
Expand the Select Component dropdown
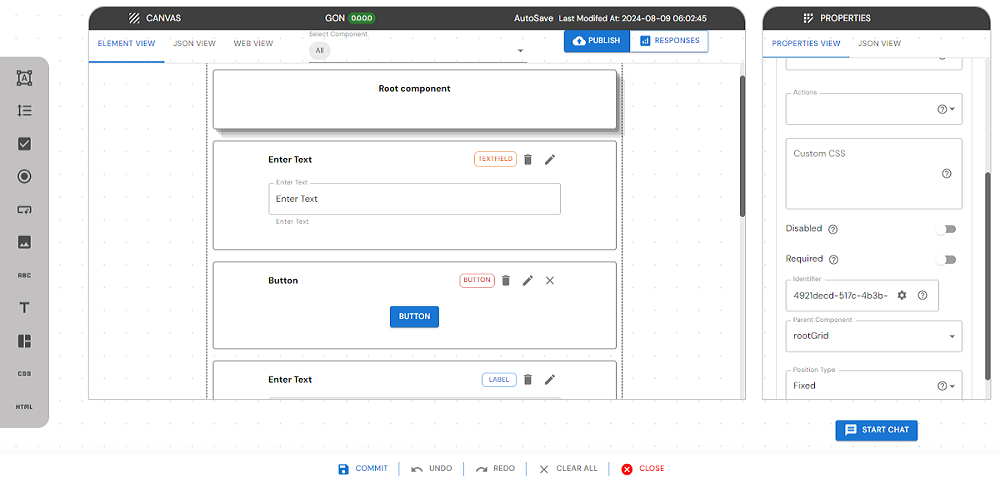click(x=520, y=51)
